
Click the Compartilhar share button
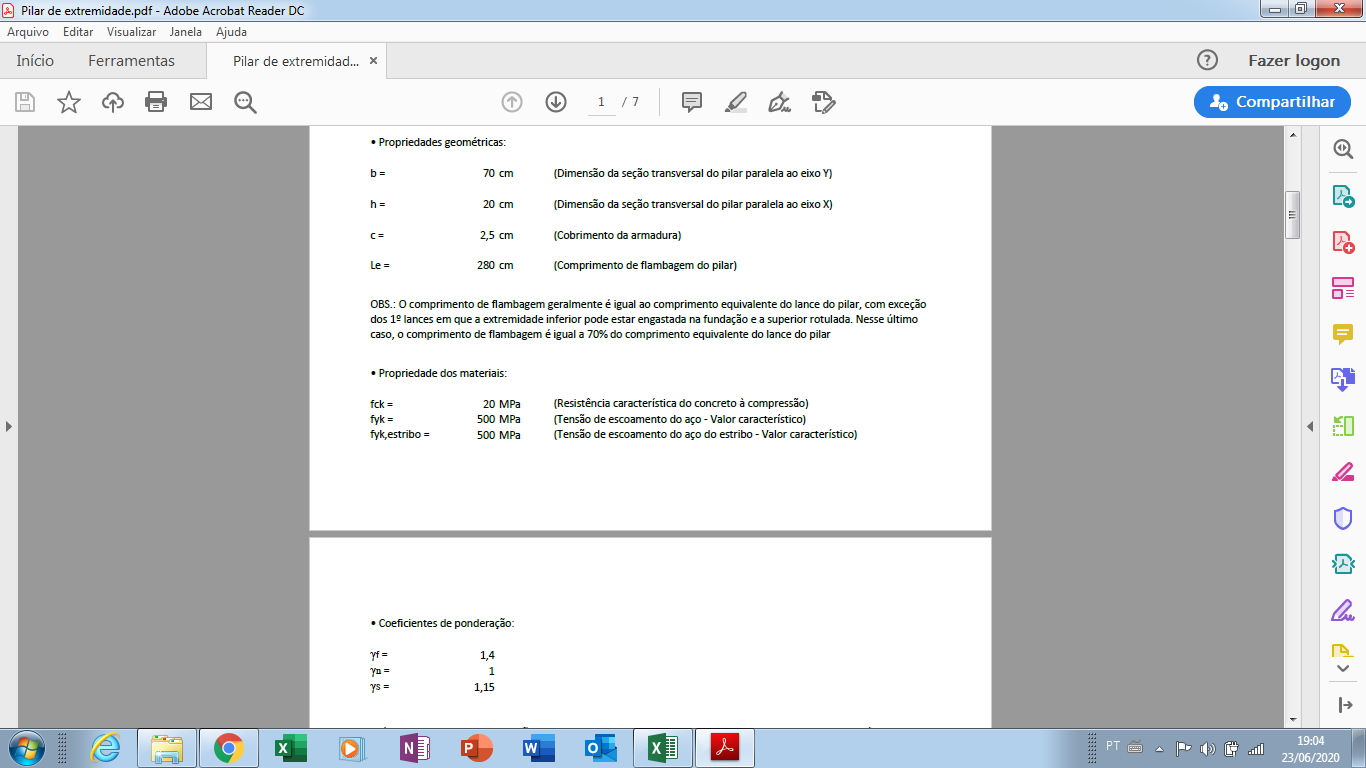pyautogui.click(x=1272, y=102)
